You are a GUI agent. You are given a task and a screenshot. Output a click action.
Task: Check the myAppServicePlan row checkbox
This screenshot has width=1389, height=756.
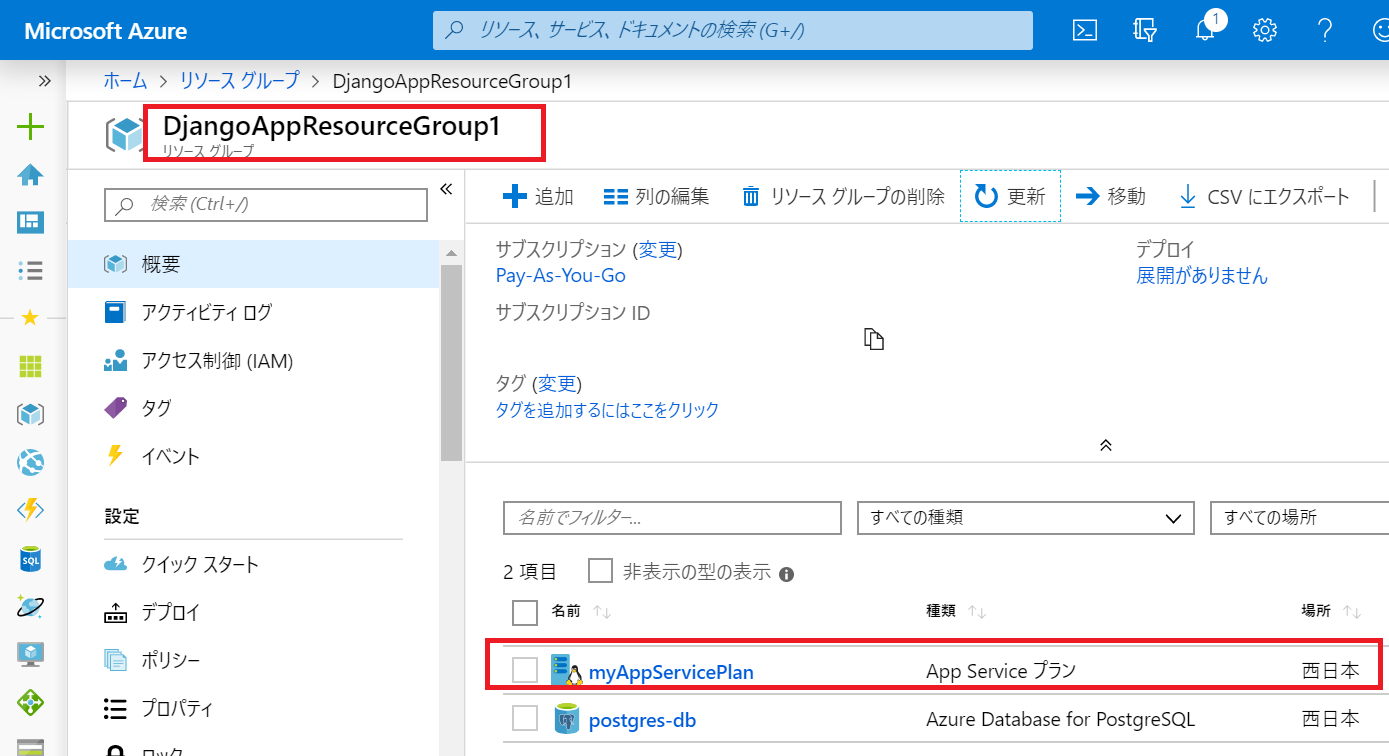point(524,671)
